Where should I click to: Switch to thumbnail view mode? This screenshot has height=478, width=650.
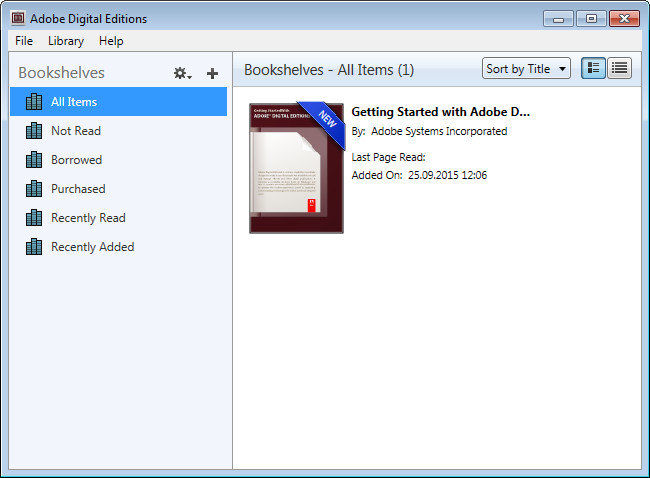point(593,69)
